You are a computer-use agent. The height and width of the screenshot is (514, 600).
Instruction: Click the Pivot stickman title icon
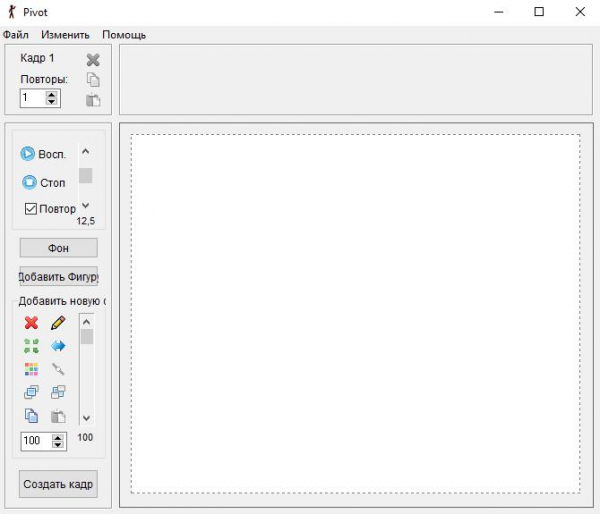click(12, 12)
